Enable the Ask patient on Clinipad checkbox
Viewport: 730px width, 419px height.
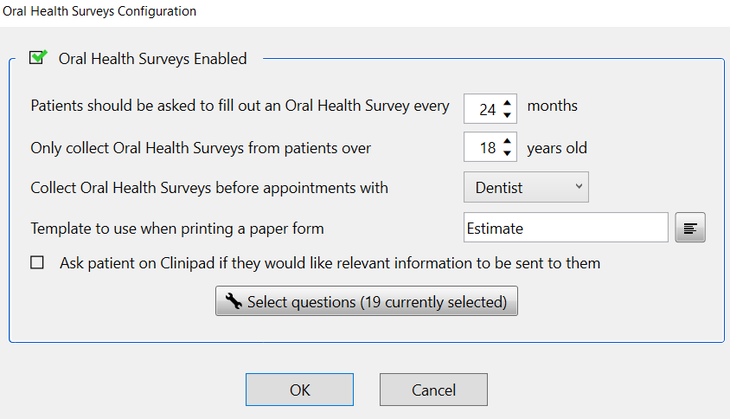38,263
